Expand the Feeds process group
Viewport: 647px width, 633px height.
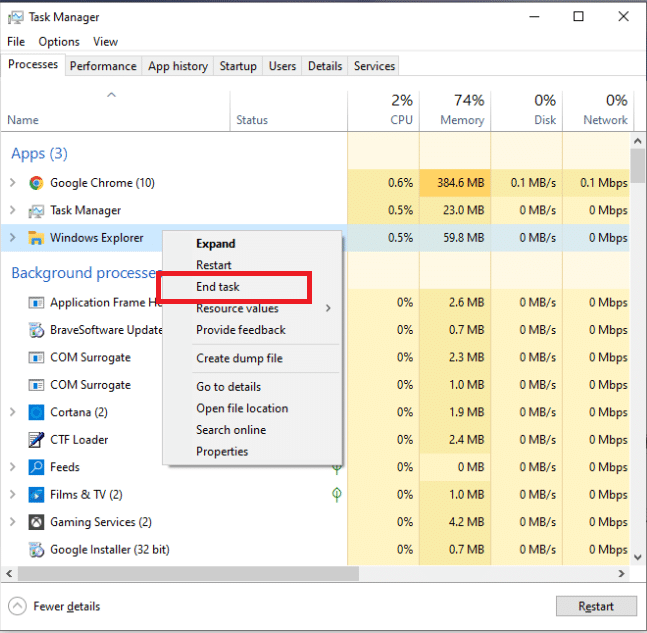point(13,467)
